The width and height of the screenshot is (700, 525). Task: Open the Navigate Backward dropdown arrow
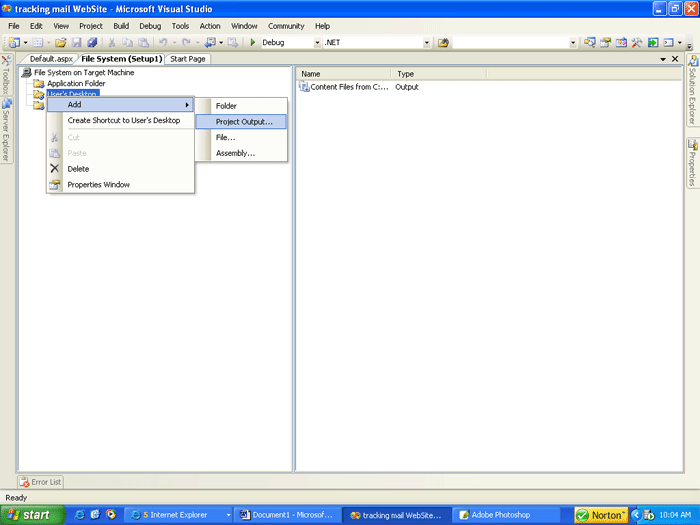click(x=221, y=43)
